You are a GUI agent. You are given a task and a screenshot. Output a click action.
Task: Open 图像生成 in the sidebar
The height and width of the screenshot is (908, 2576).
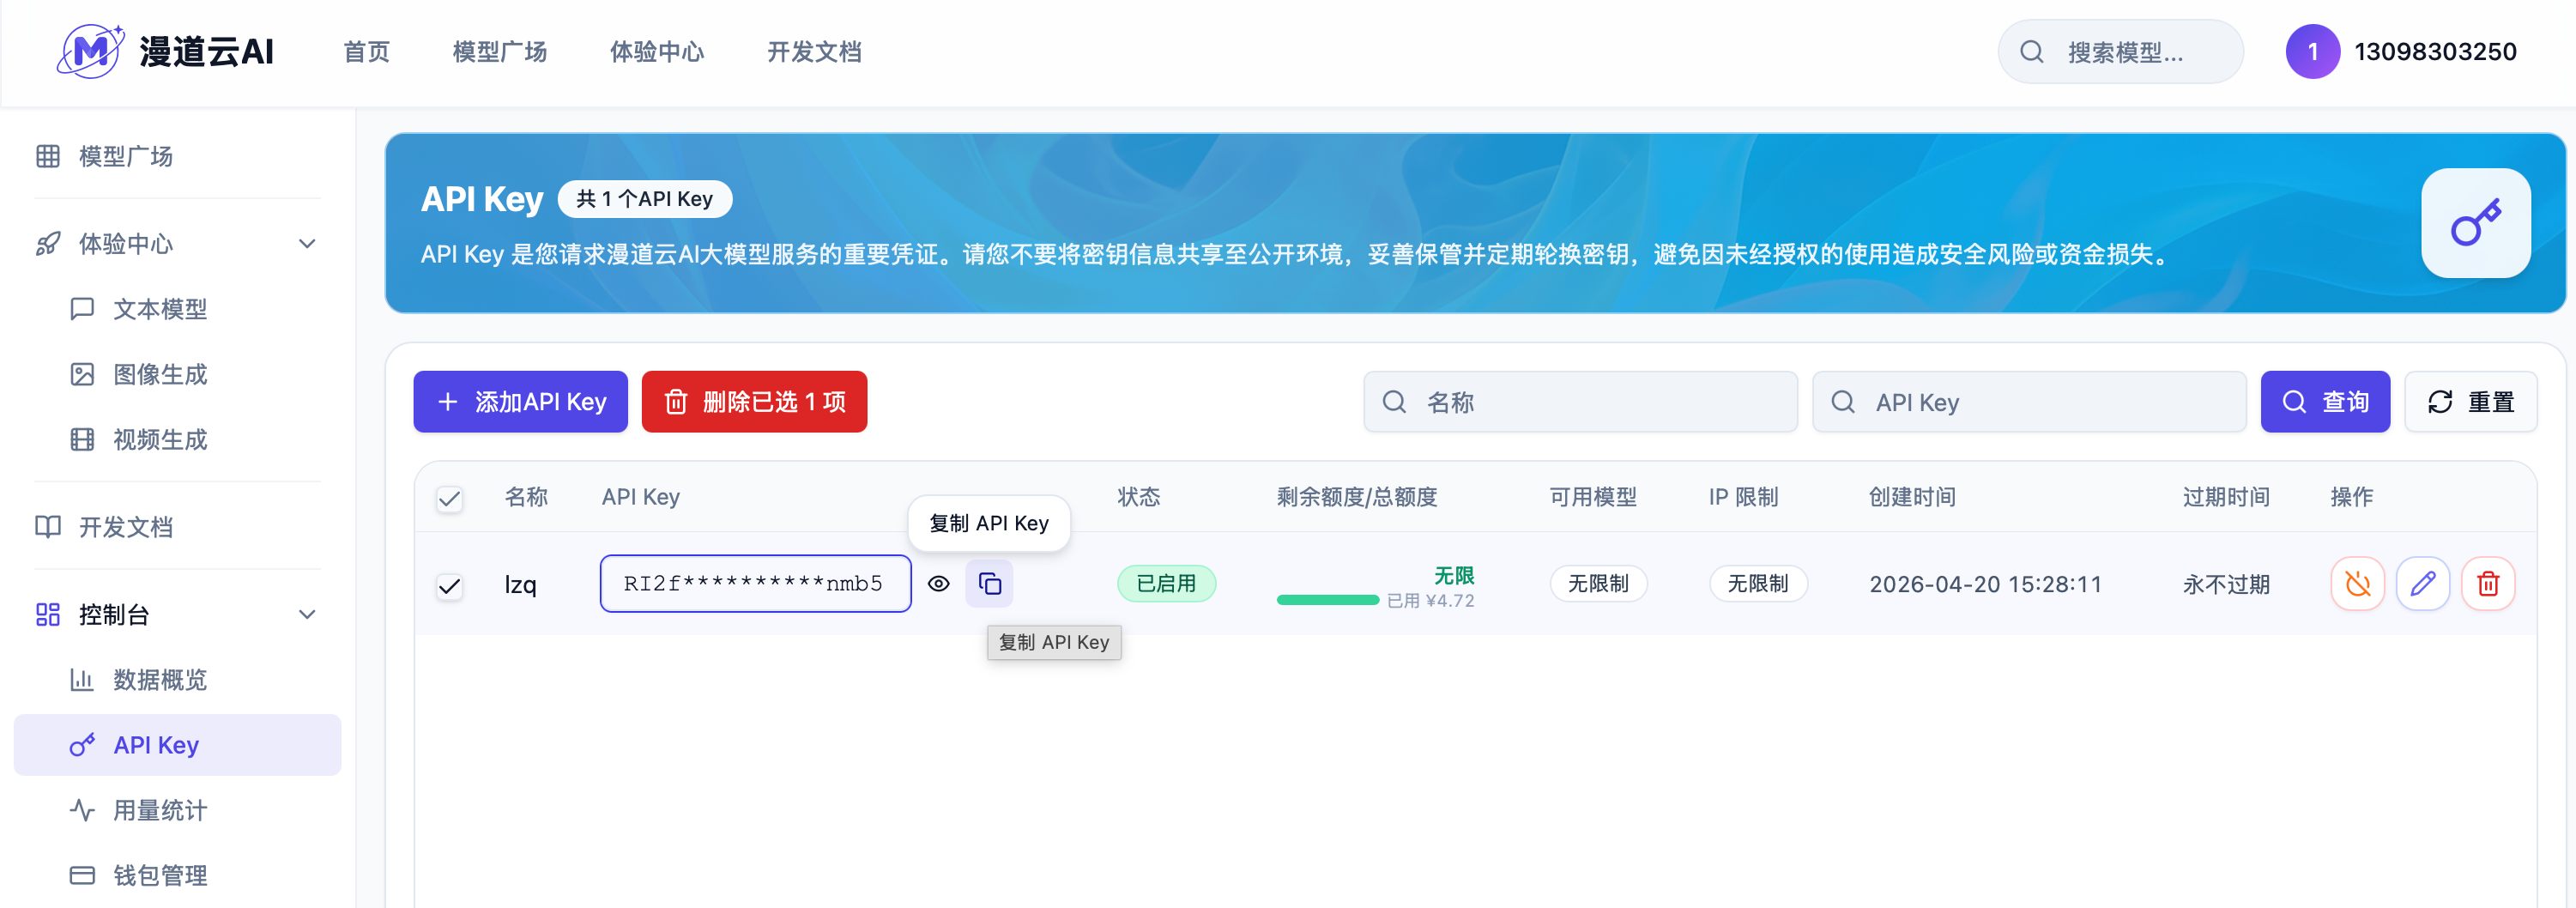[177, 374]
